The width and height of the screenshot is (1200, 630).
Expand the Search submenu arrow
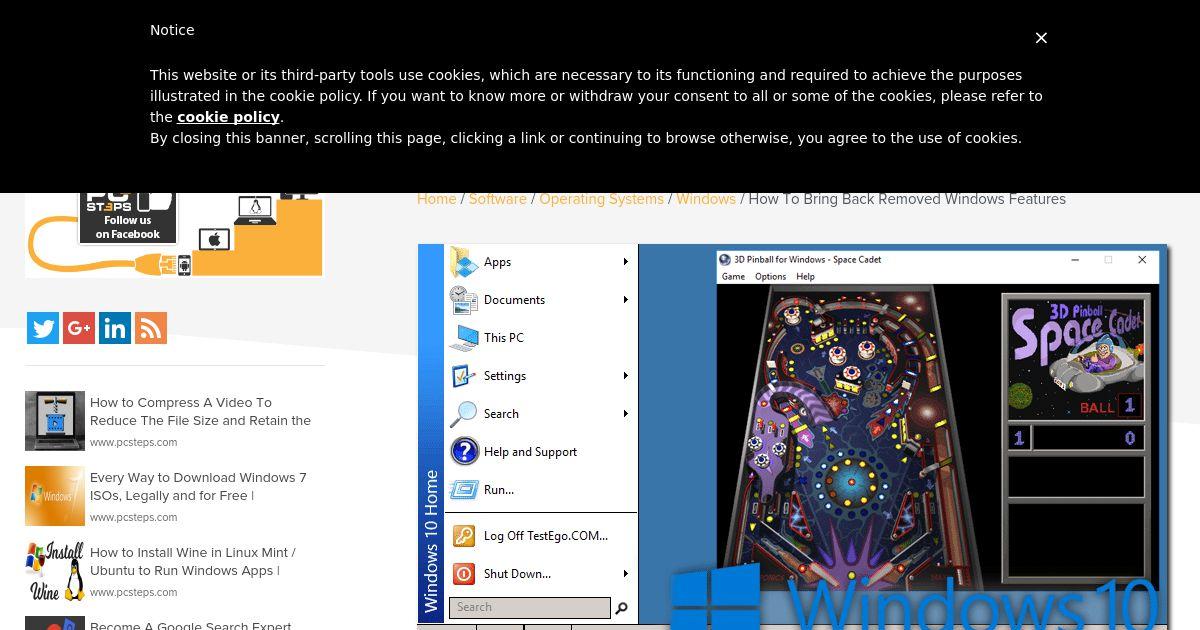626,414
